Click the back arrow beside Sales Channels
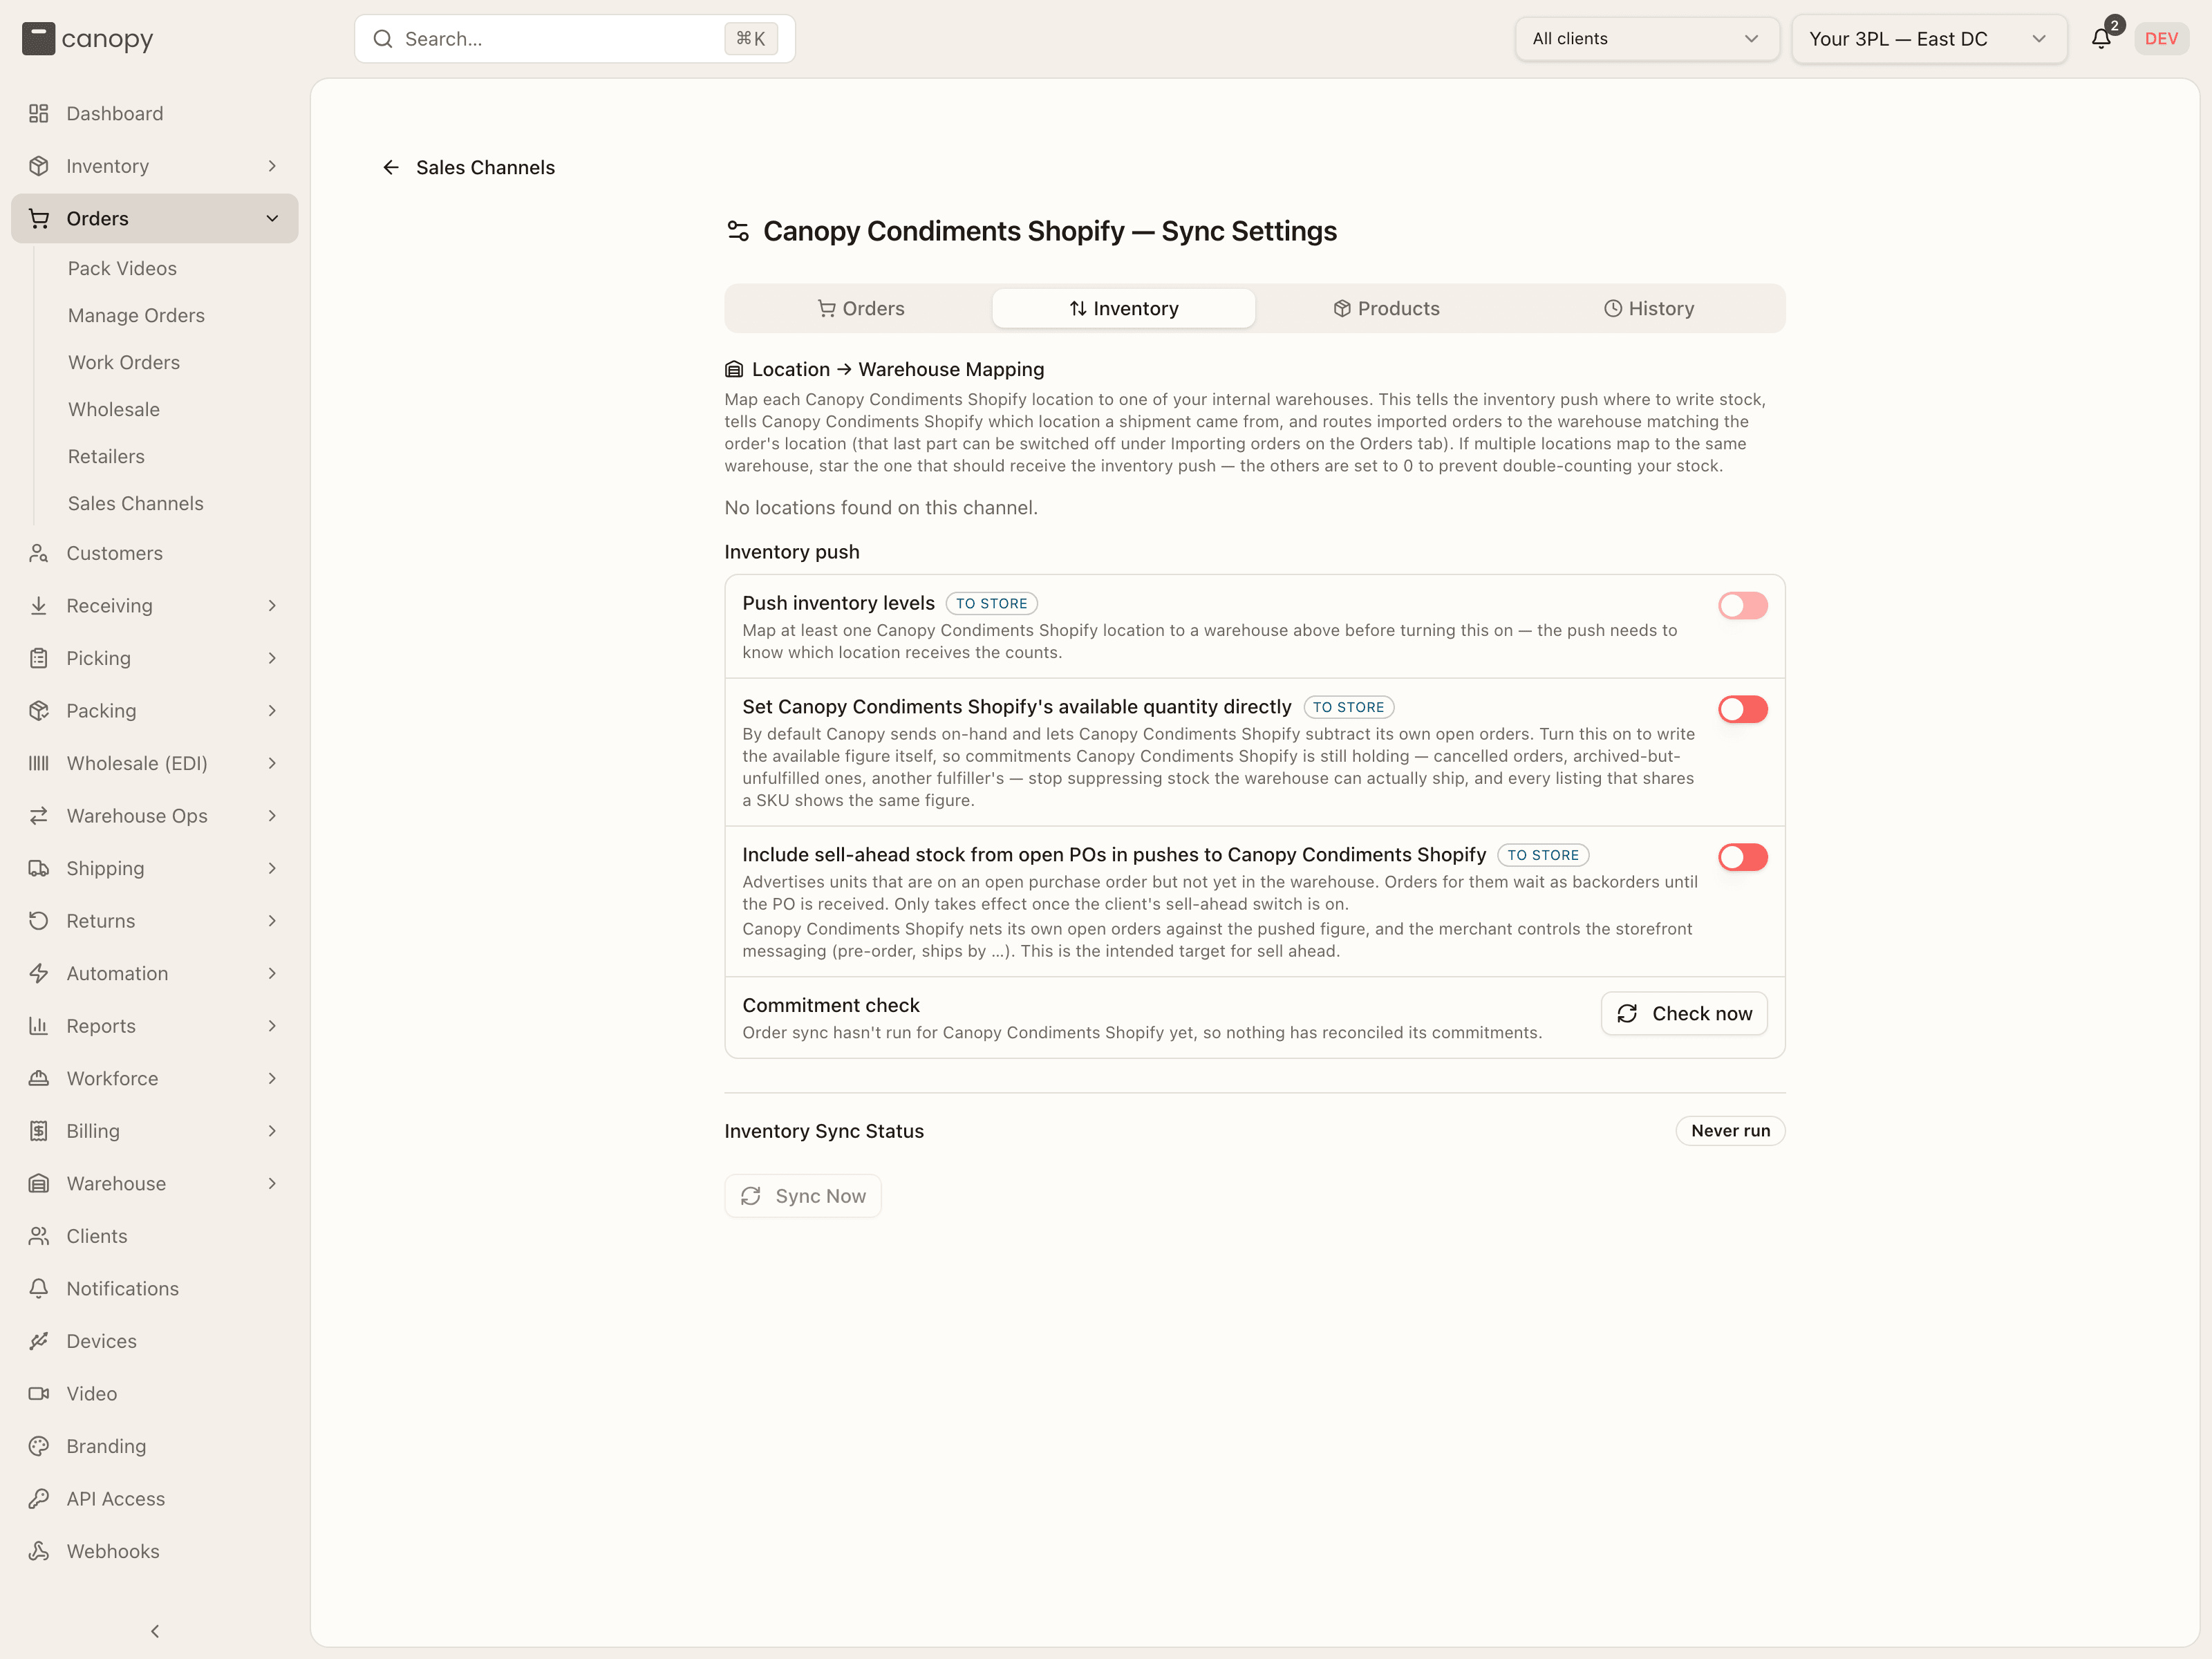This screenshot has height=1659, width=2212. pyautogui.click(x=391, y=167)
